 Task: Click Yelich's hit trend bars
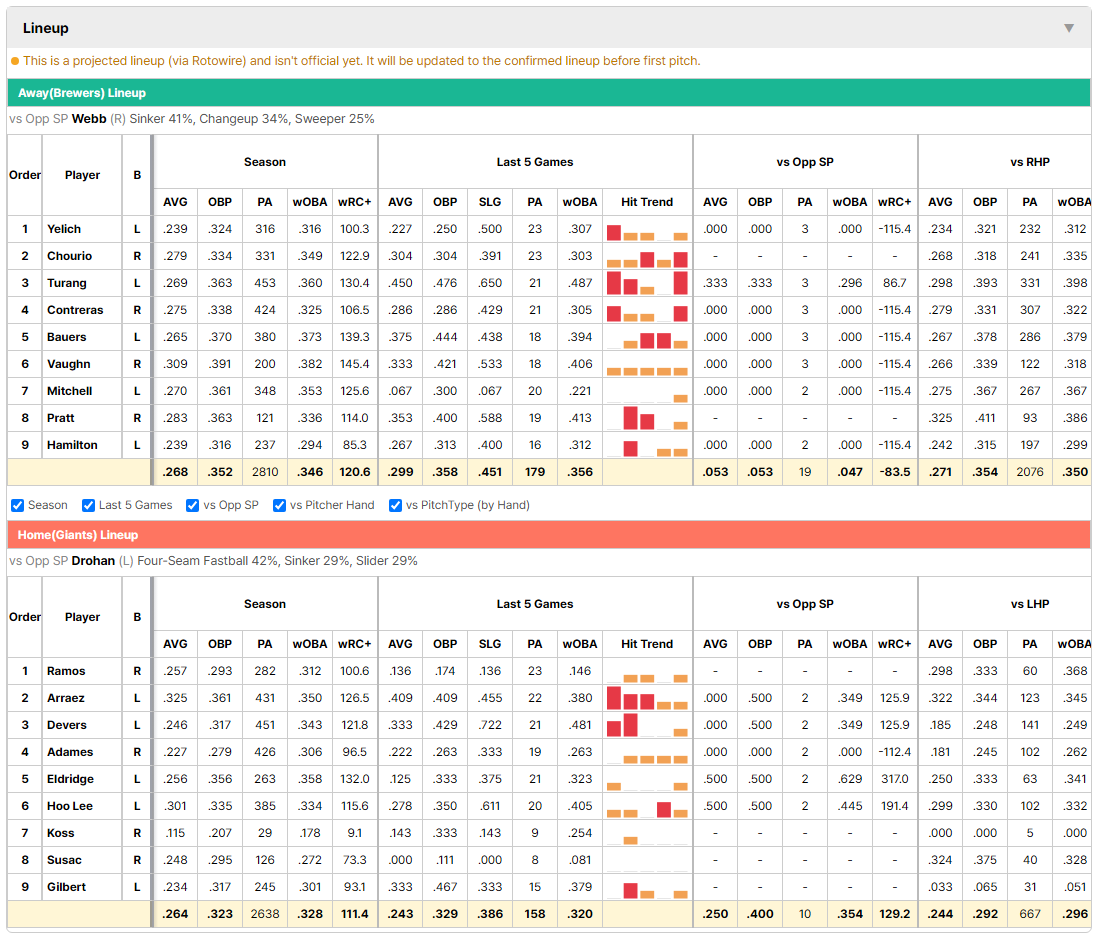647,229
